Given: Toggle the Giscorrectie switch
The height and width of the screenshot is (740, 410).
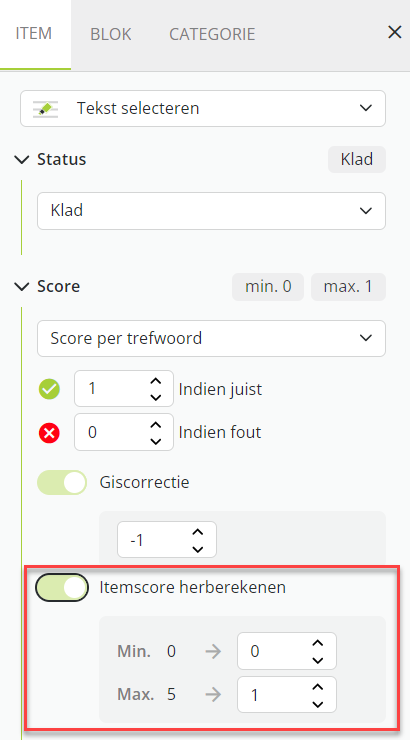Looking at the screenshot, I should click(62, 482).
